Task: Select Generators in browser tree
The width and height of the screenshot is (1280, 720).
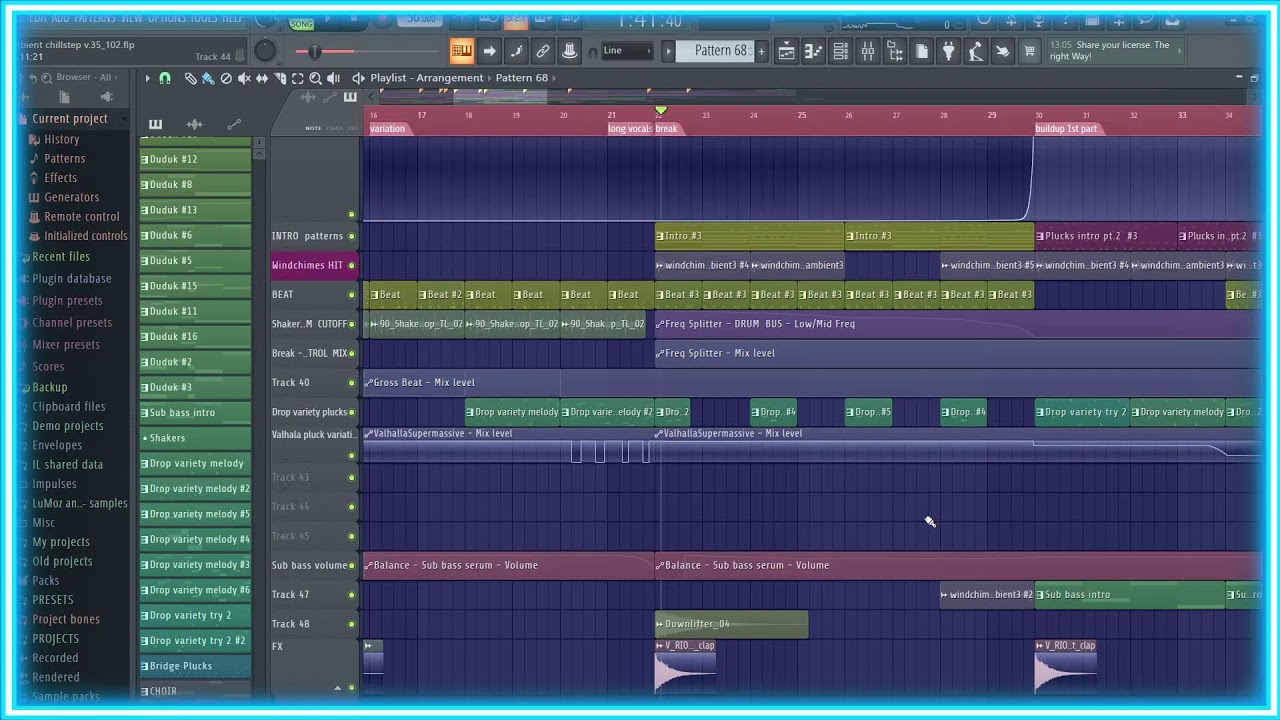Action: (x=71, y=198)
